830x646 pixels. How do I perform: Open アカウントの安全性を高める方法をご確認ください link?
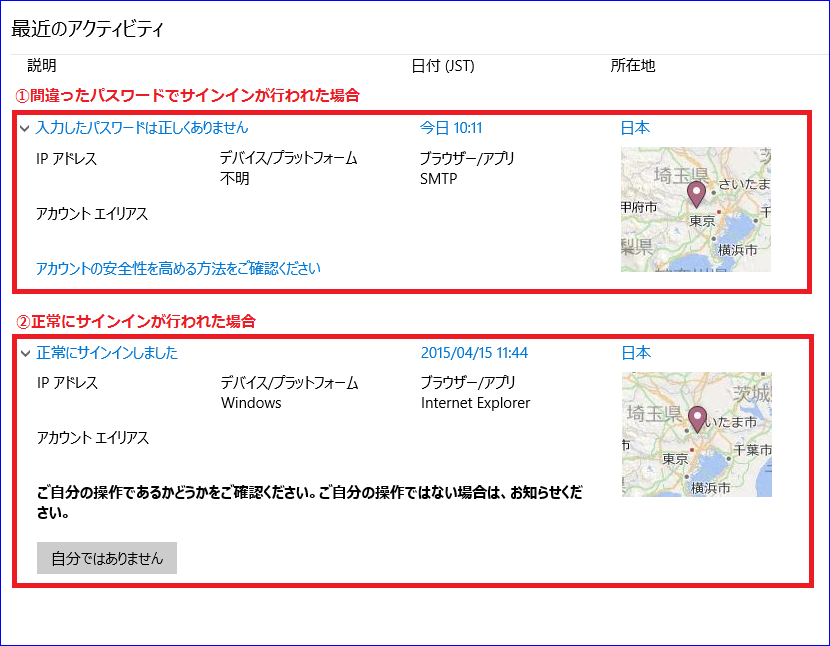click(178, 268)
